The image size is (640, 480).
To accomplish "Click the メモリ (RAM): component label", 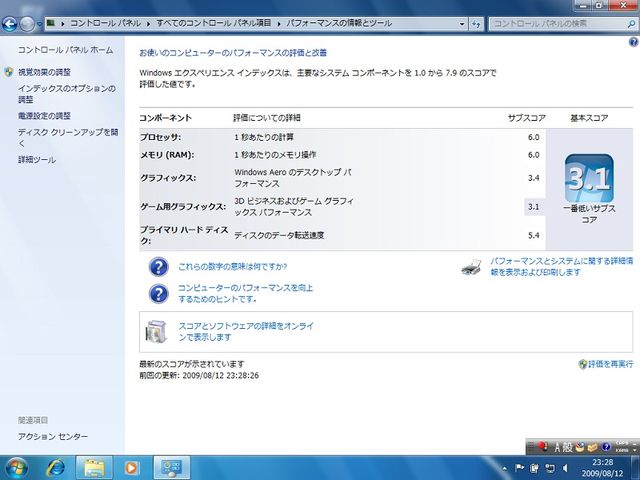I will click(x=167, y=155).
